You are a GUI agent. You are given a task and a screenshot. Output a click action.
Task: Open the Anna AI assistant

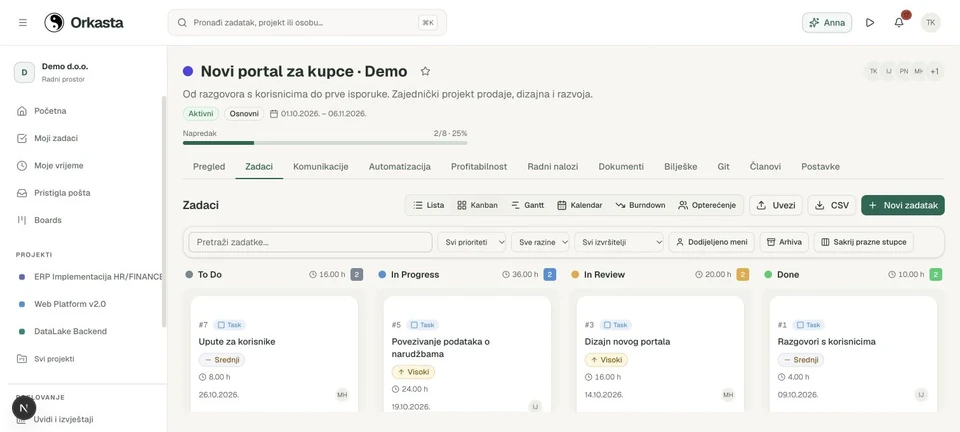pyautogui.click(x=827, y=23)
